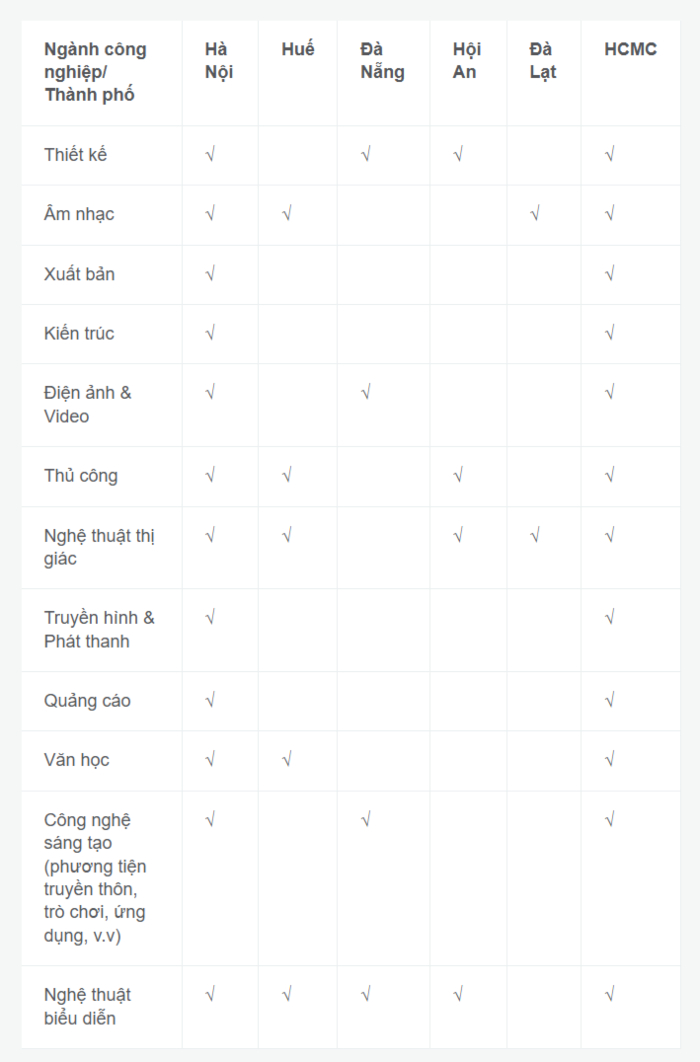Click the Thiết kế row label
The width and height of the screenshot is (700, 1062).
coord(75,154)
